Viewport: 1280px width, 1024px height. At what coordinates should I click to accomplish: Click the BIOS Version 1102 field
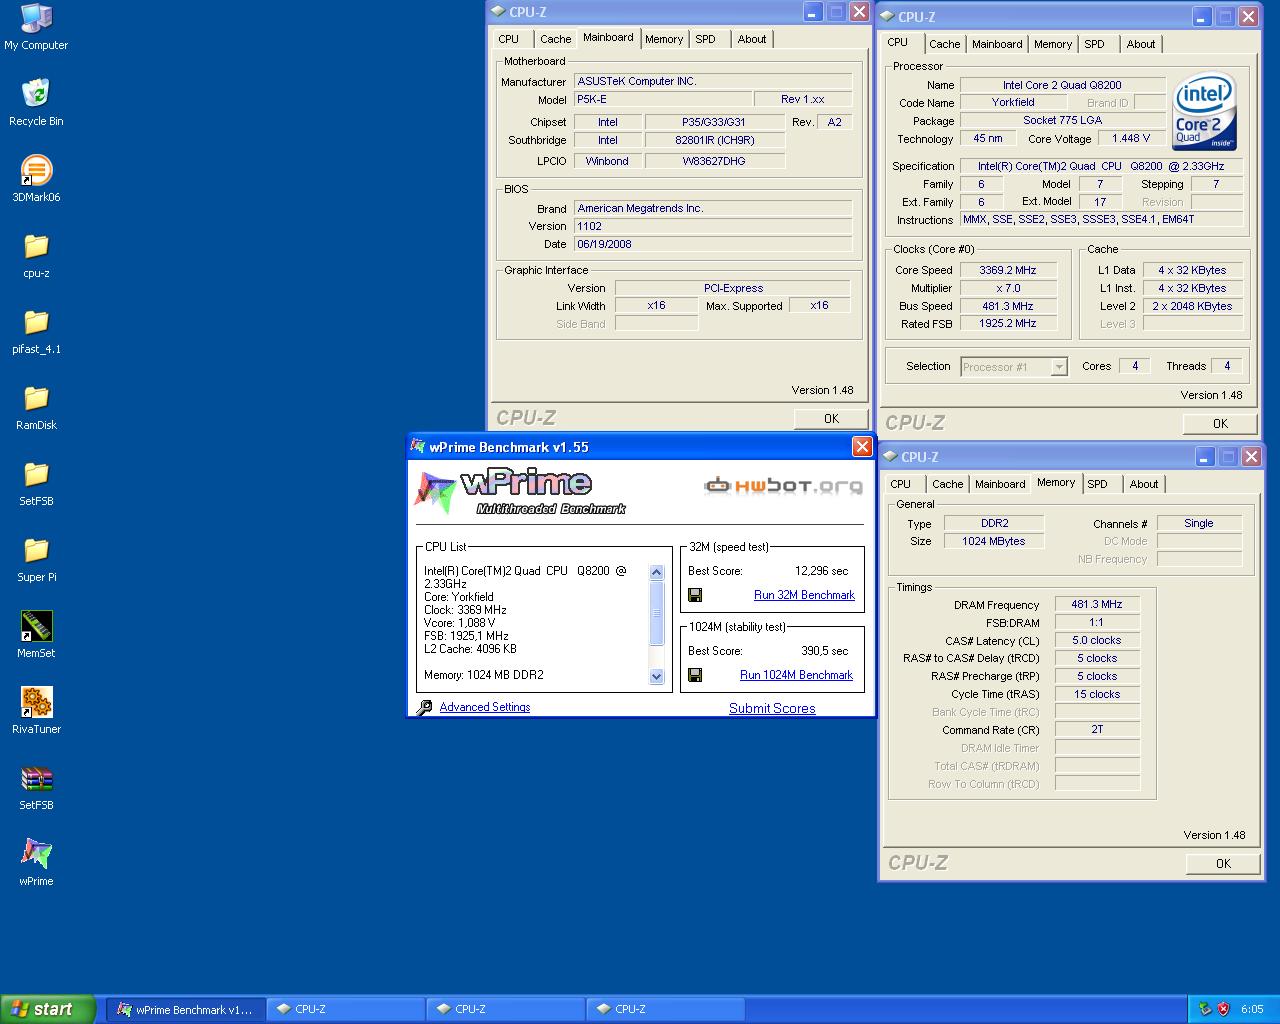pyautogui.click(x=713, y=226)
